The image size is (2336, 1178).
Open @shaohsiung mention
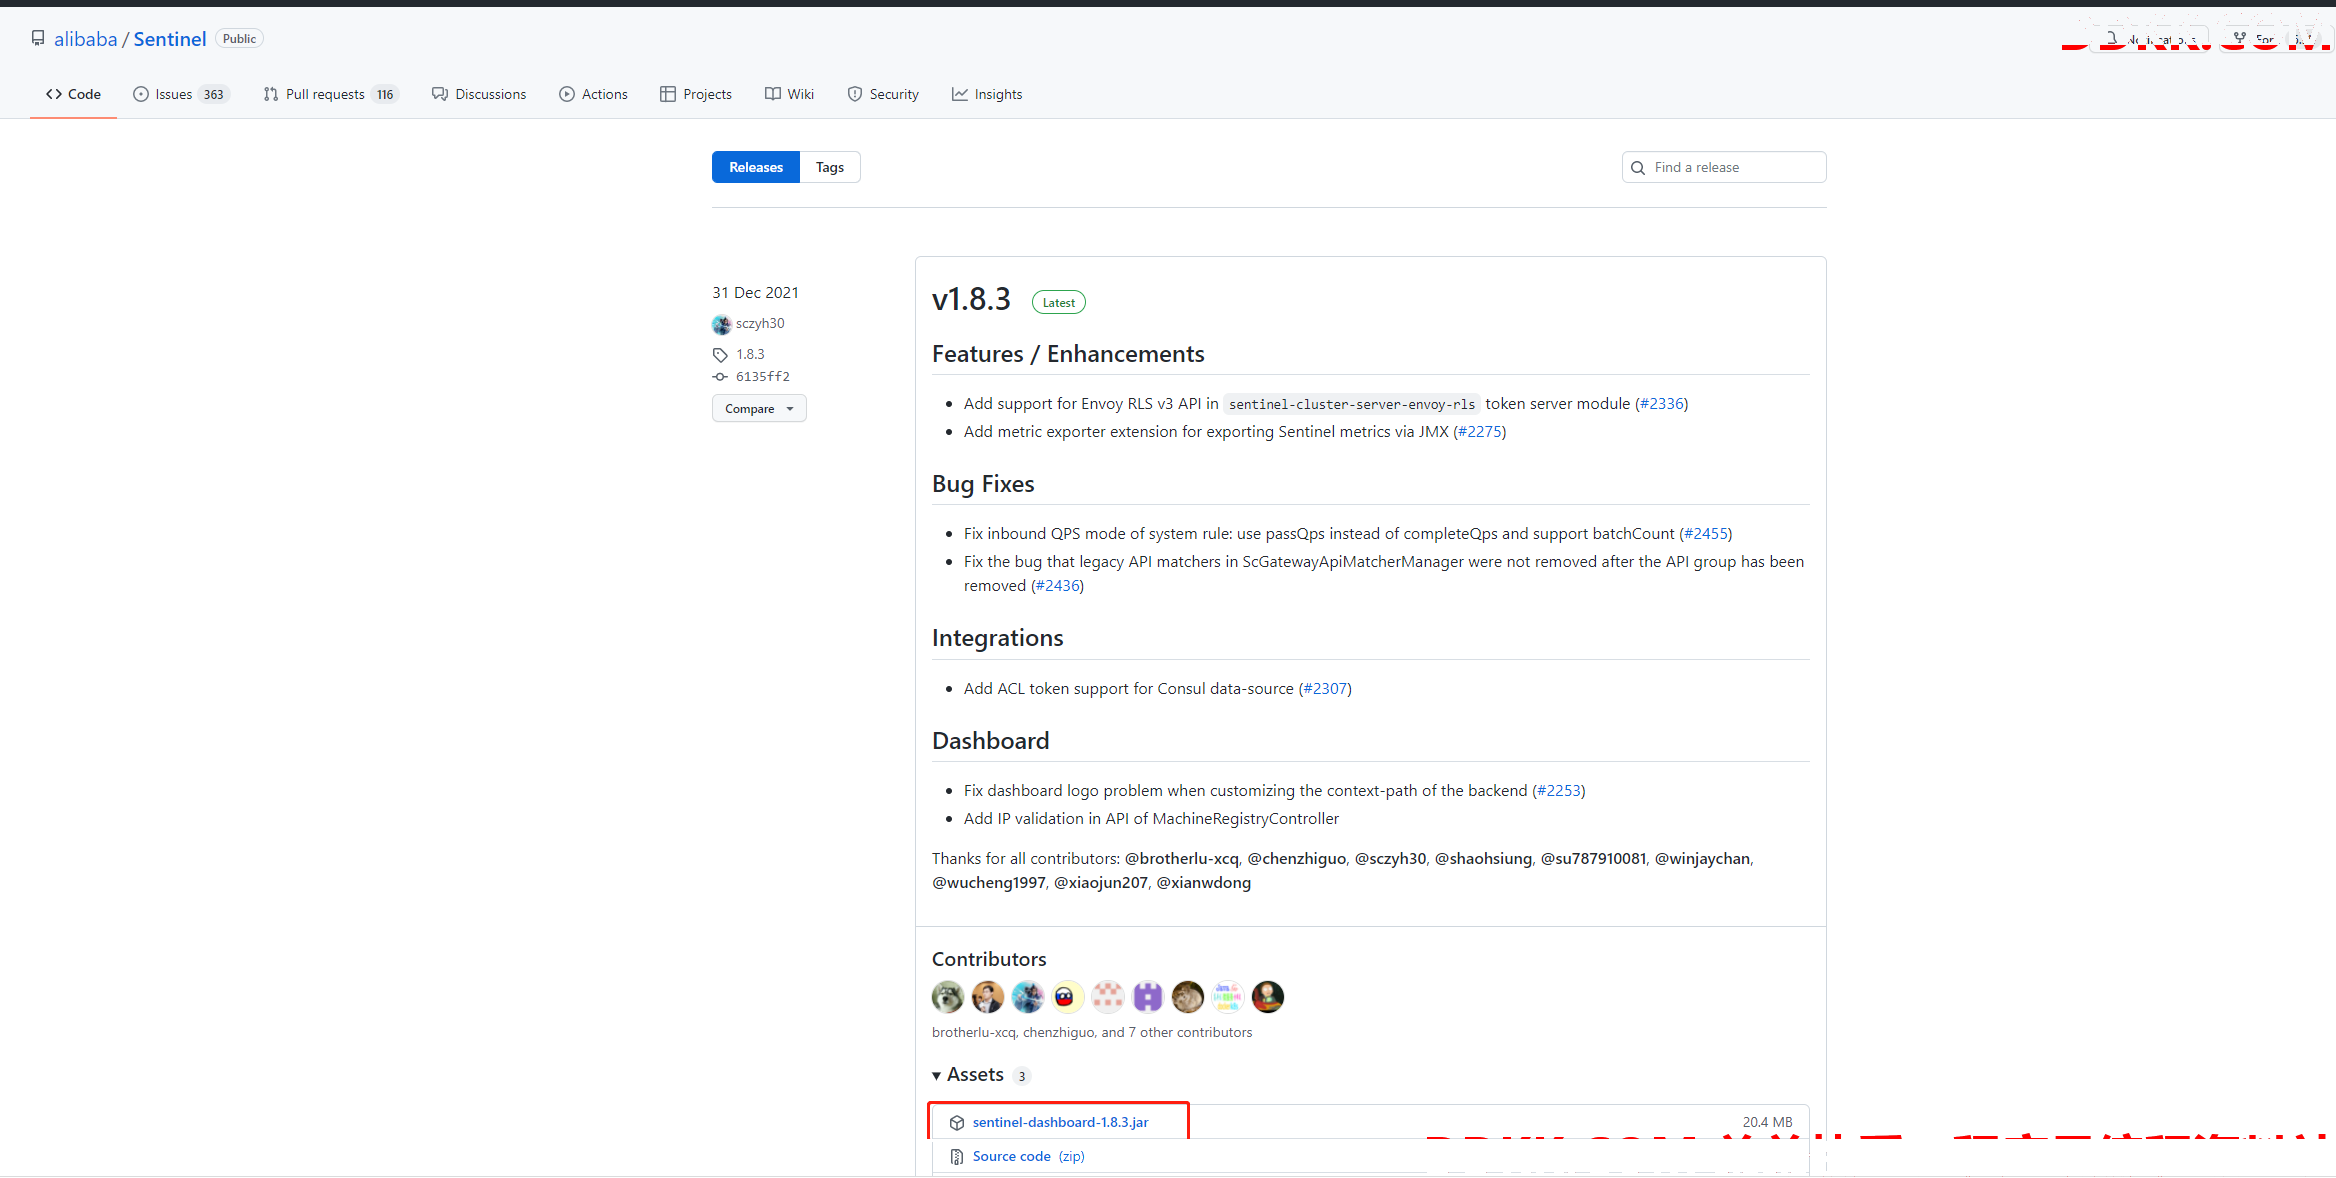pos(1484,858)
